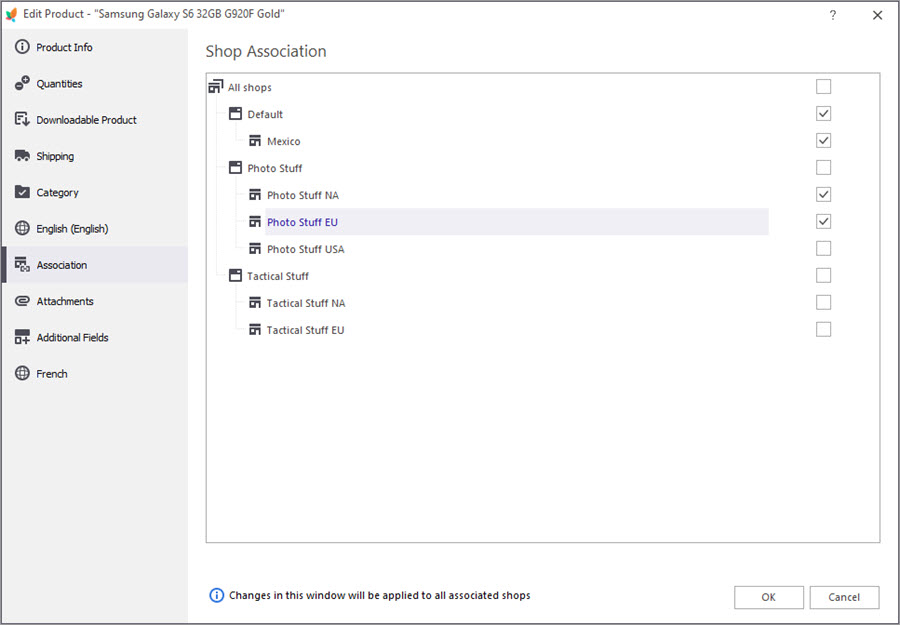The height and width of the screenshot is (625, 900).
Task: Open help with the question mark button
Action: (833, 15)
